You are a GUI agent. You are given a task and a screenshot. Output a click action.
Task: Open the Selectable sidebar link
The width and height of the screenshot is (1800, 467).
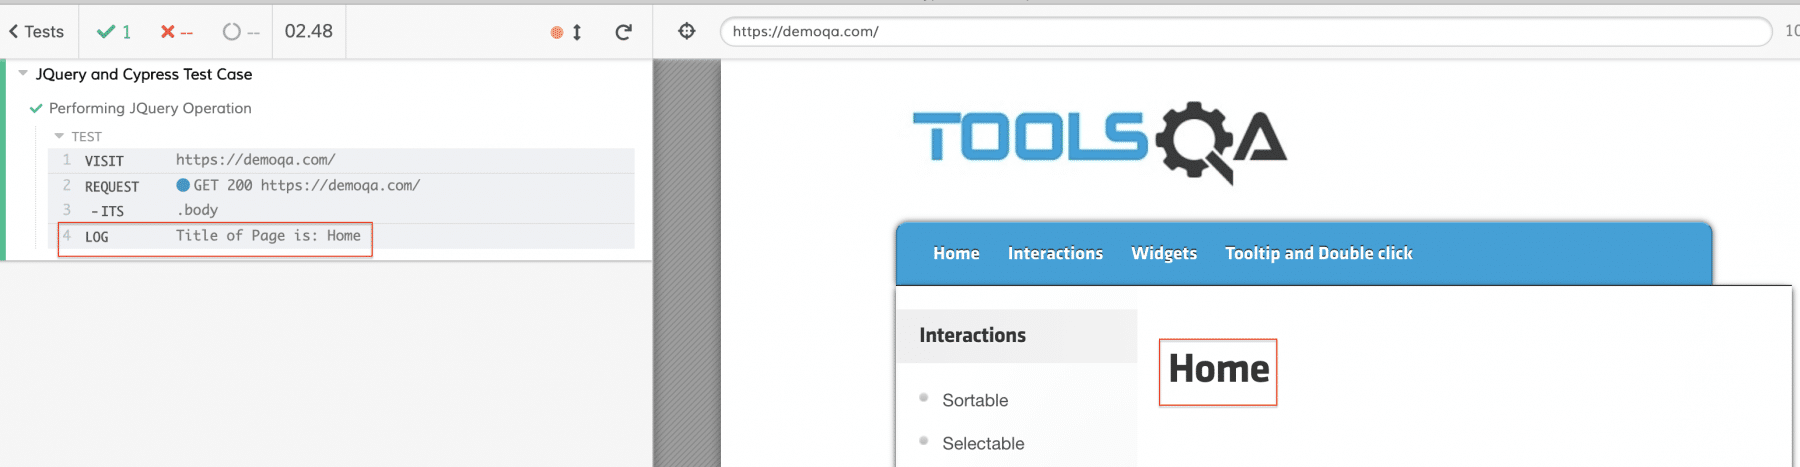click(x=983, y=443)
